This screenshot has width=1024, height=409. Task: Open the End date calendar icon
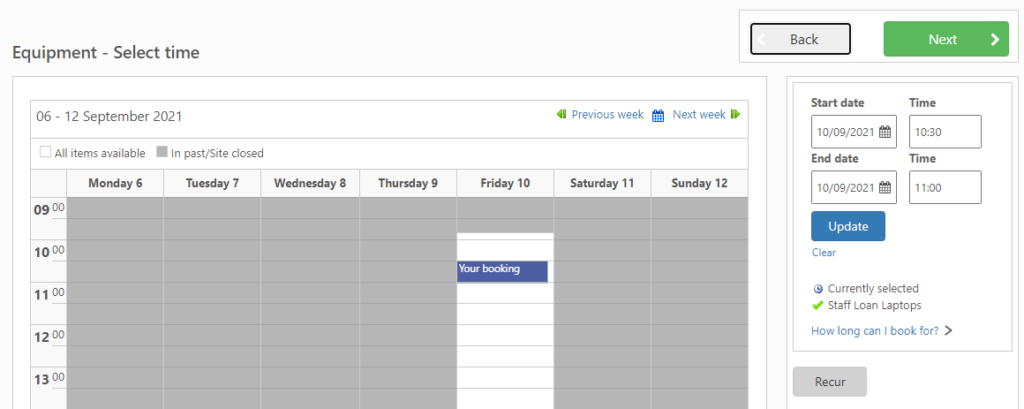tap(884, 188)
